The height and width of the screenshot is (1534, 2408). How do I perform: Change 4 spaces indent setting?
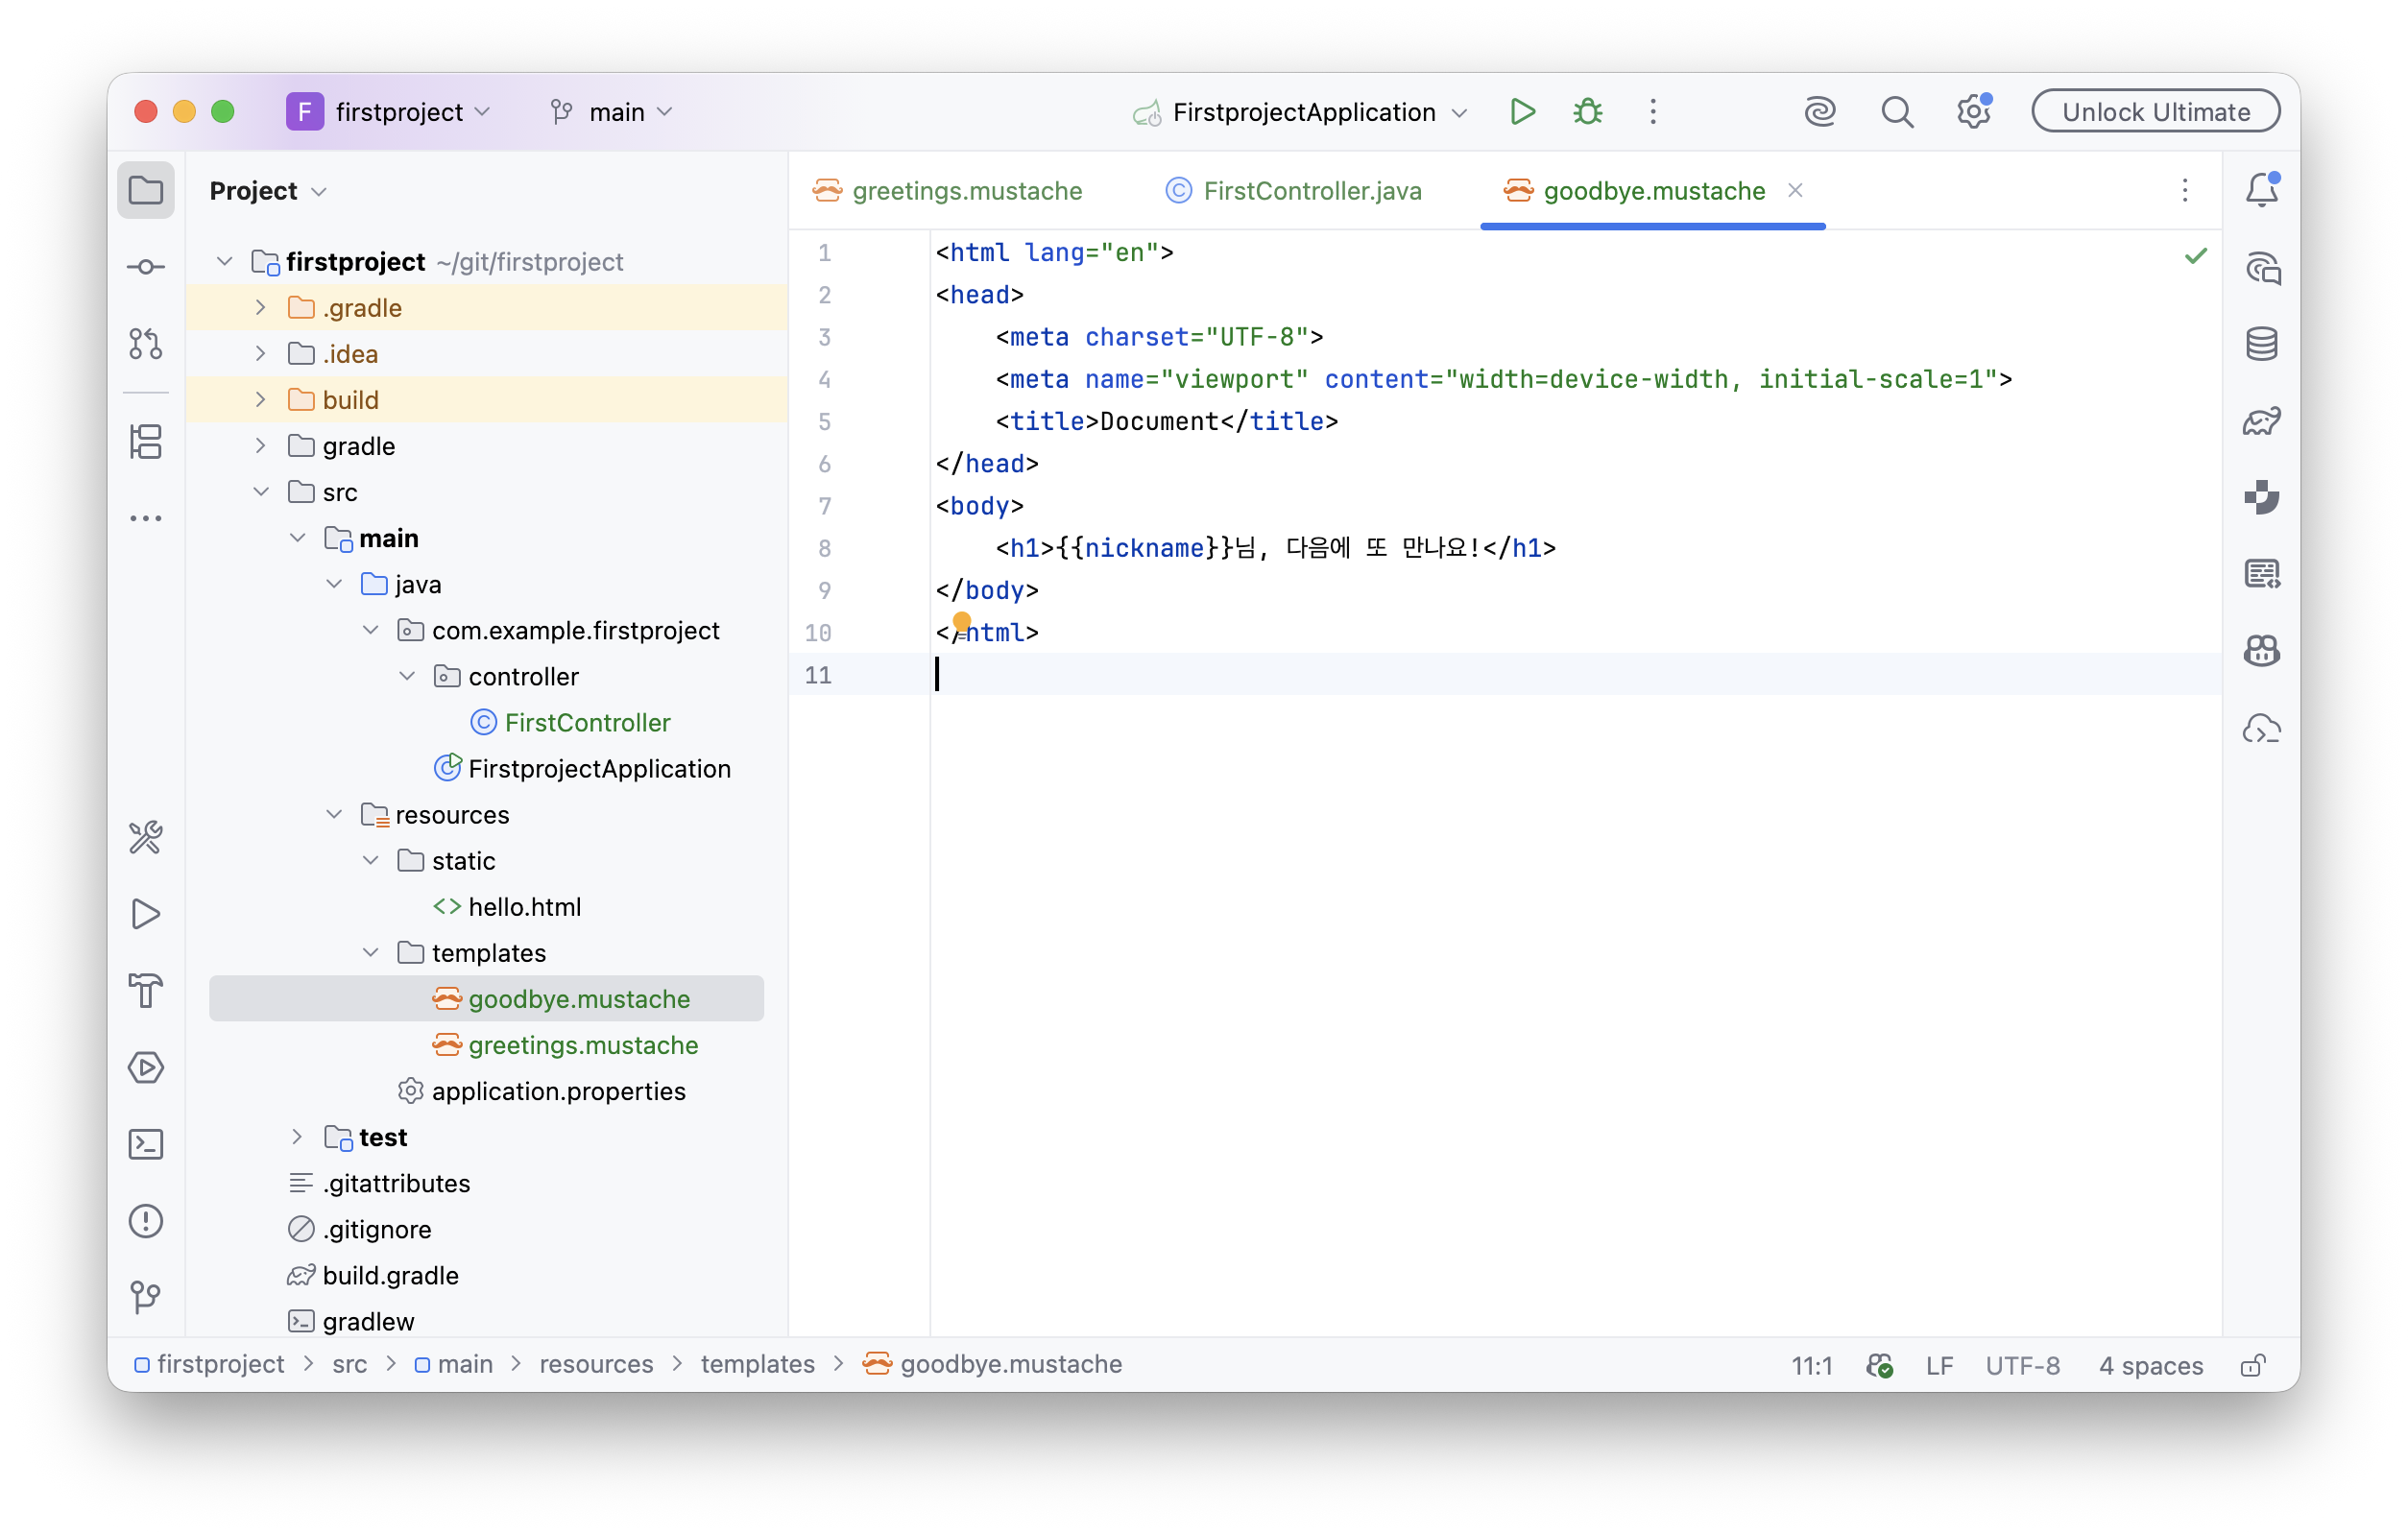[x=2150, y=1365]
